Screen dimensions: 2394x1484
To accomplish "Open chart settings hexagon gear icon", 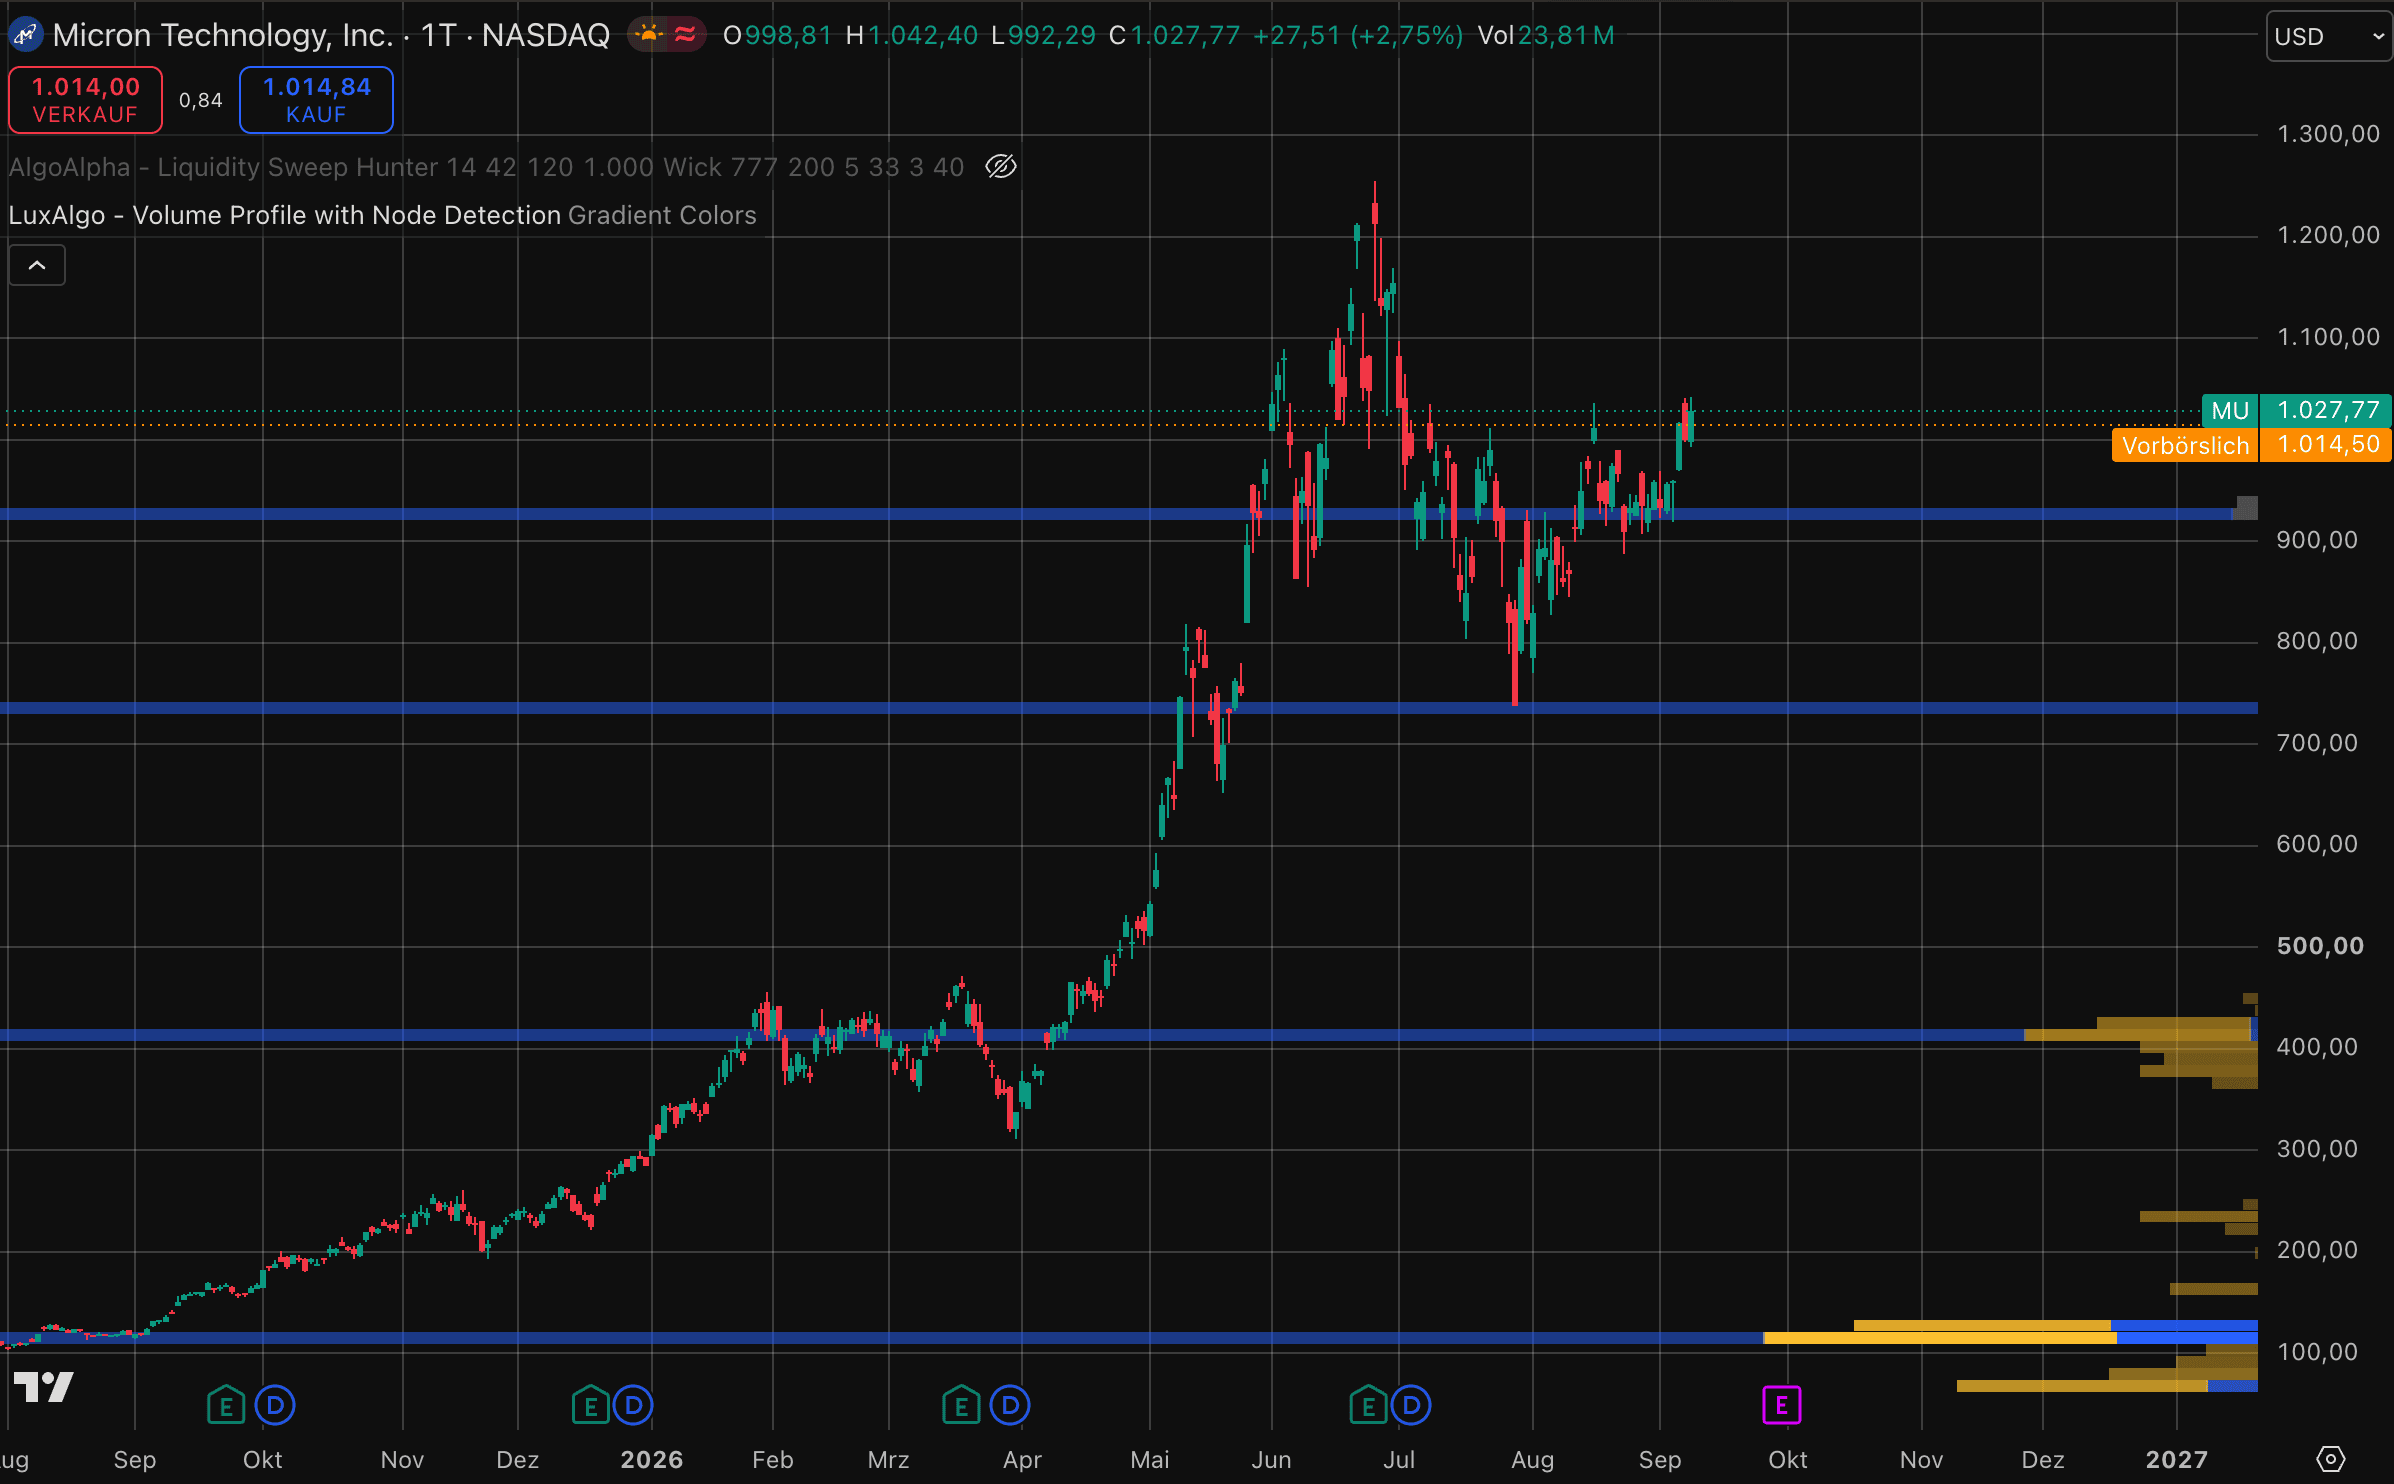I will 2330,1459.
